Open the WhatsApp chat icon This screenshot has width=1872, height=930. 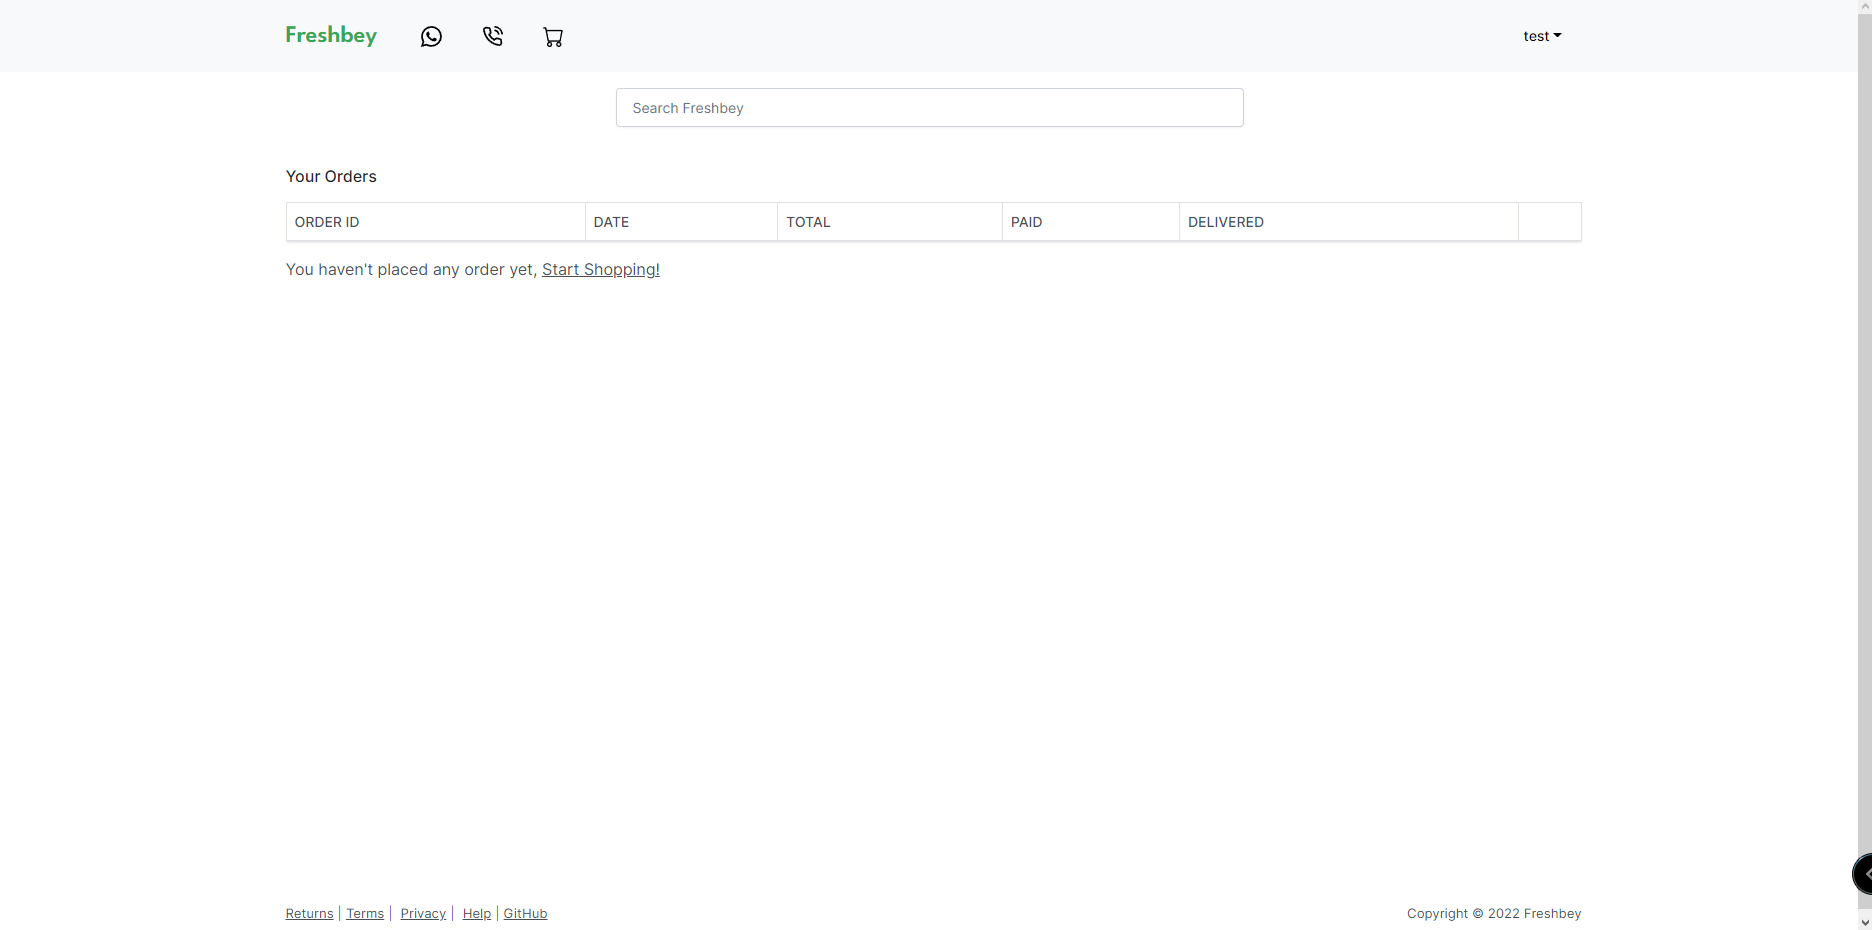coord(431,37)
